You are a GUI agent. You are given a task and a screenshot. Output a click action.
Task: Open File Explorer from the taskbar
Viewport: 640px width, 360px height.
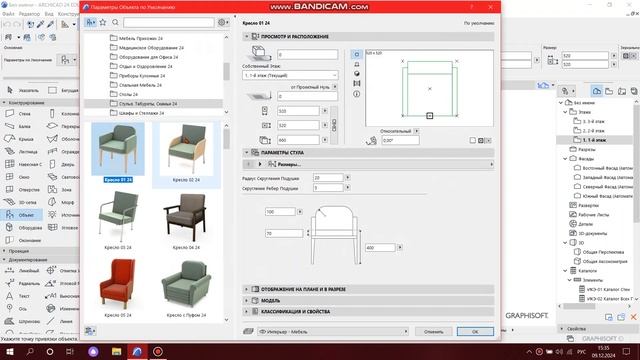pos(116,351)
